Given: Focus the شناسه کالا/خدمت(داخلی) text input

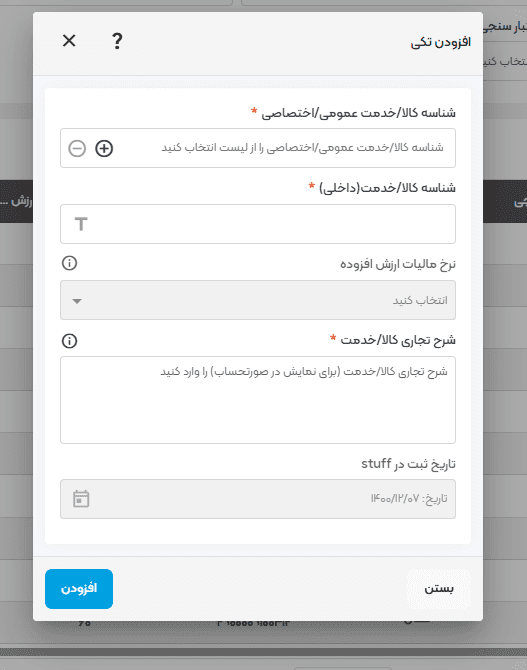Looking at the screenshot, I should point(258,224).
